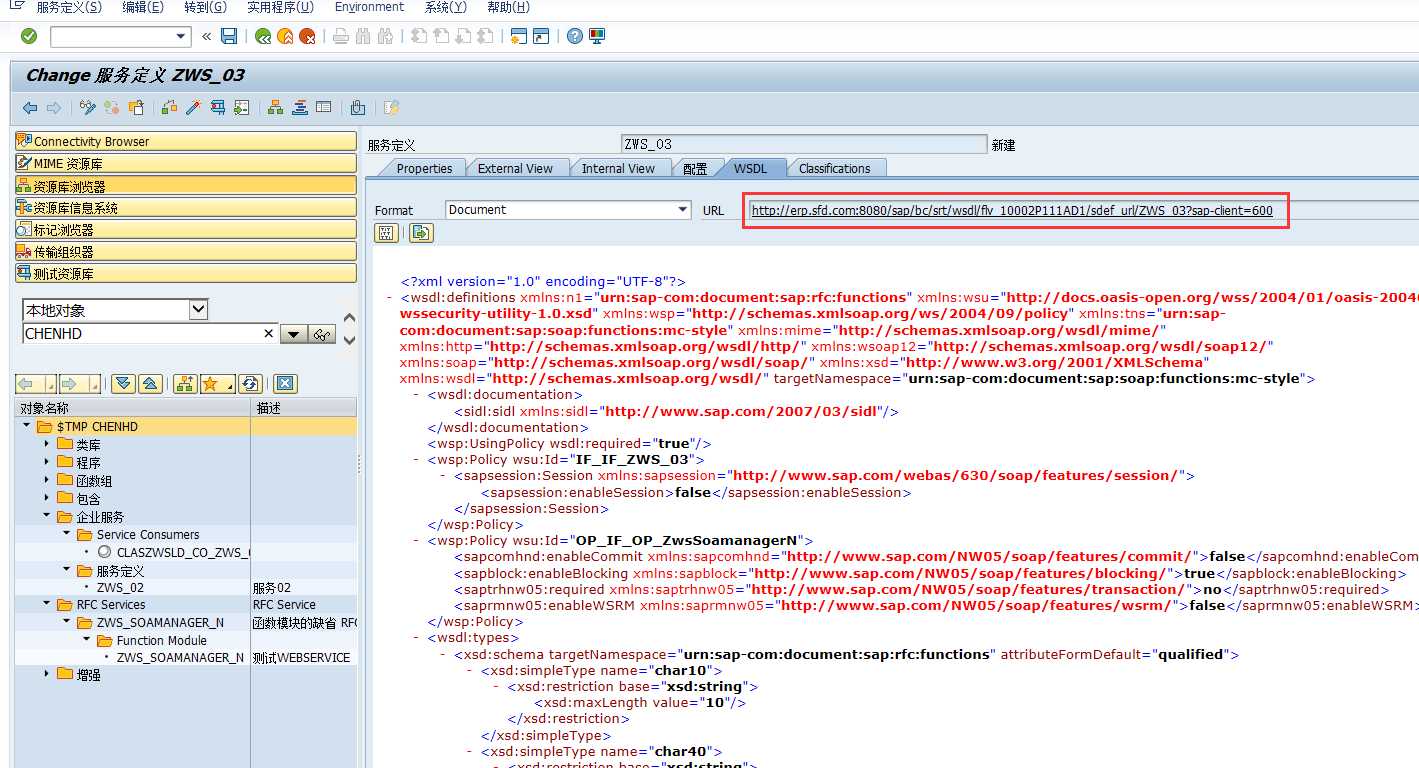Click the red Cancel icon
1419x768 pixels.
[307, 37]
